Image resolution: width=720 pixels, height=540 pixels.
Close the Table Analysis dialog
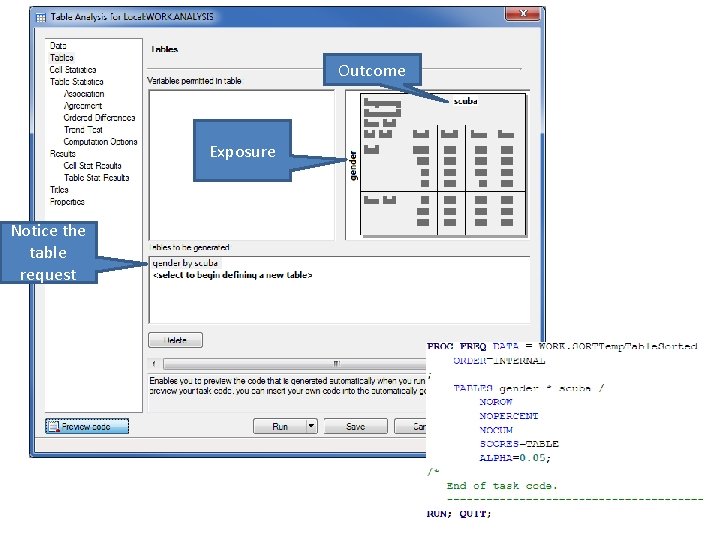click(x=523, y=14)
